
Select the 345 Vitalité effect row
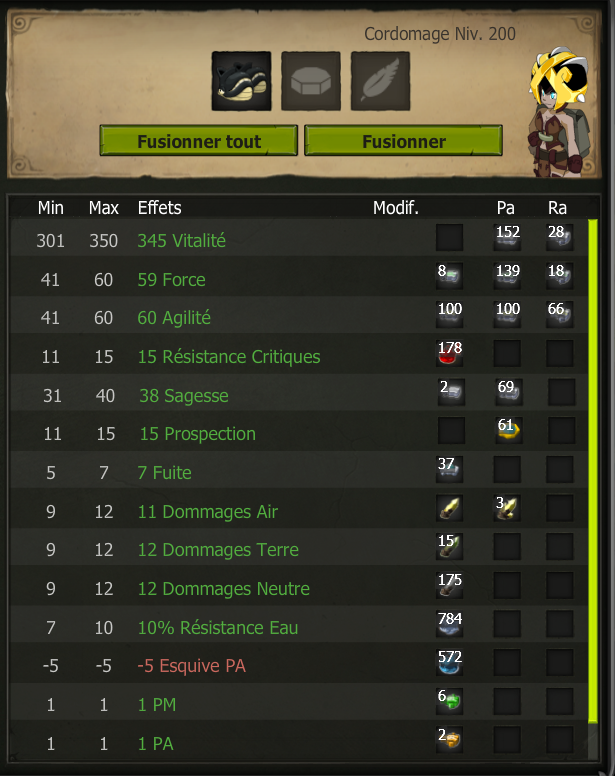coord(299,239)
